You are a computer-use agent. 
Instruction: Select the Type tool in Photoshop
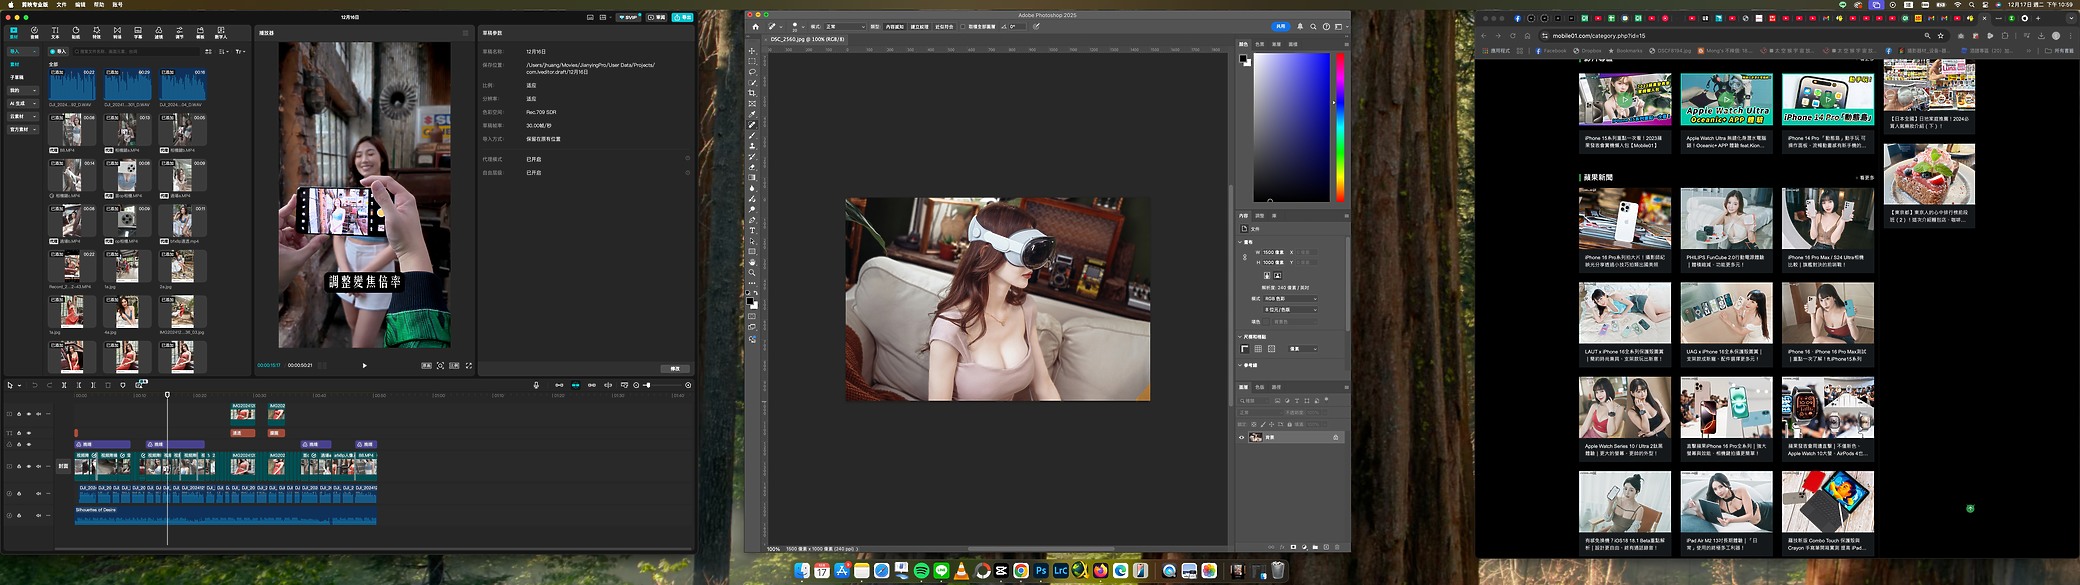(752, 230)
